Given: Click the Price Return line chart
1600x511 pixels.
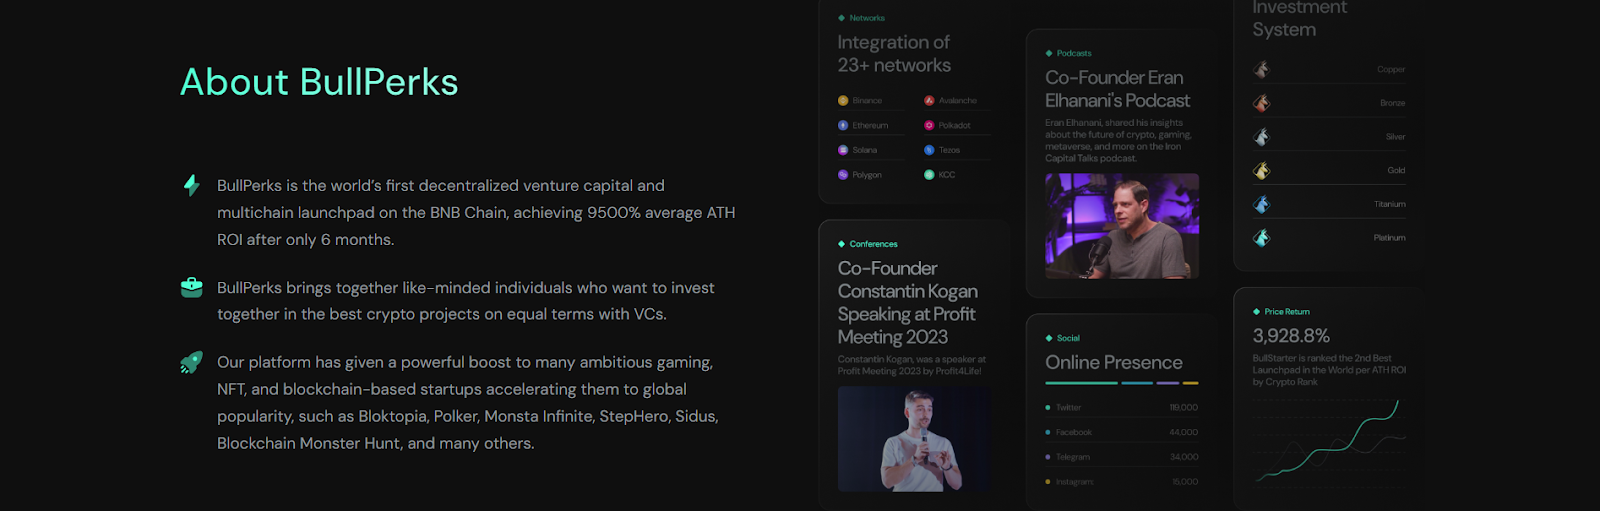Looking at the screenshot, I should [1329, 442].
